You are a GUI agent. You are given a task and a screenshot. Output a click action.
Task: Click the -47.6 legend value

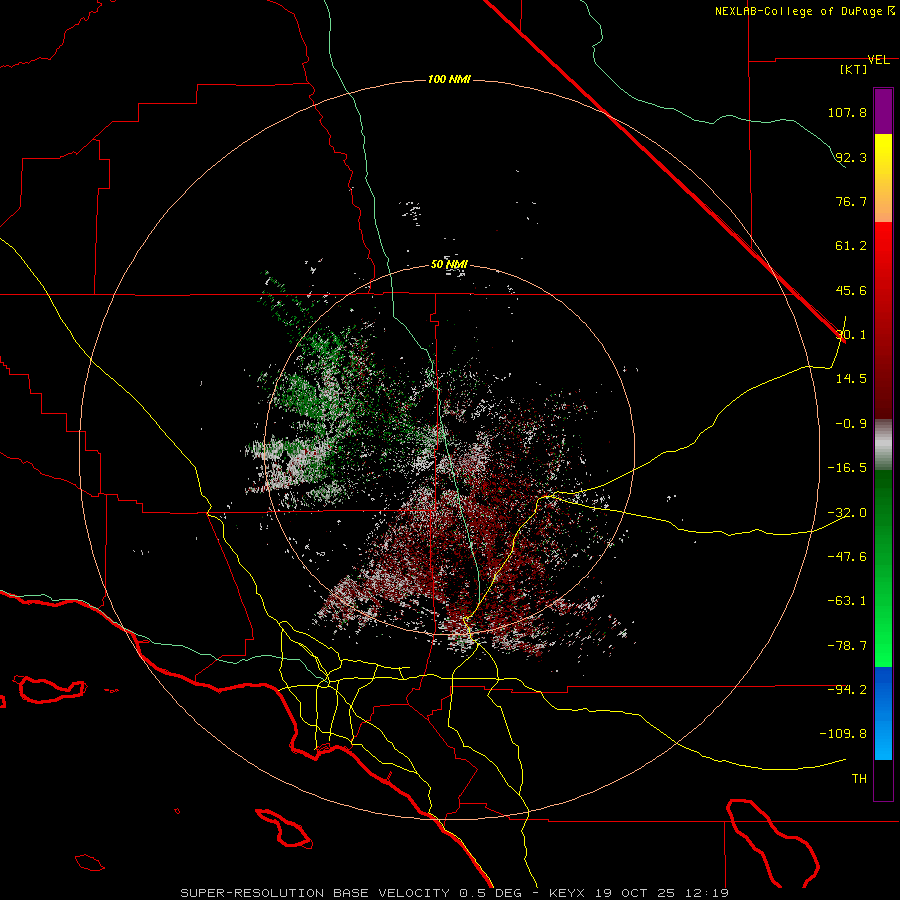[x=847, y=557]
